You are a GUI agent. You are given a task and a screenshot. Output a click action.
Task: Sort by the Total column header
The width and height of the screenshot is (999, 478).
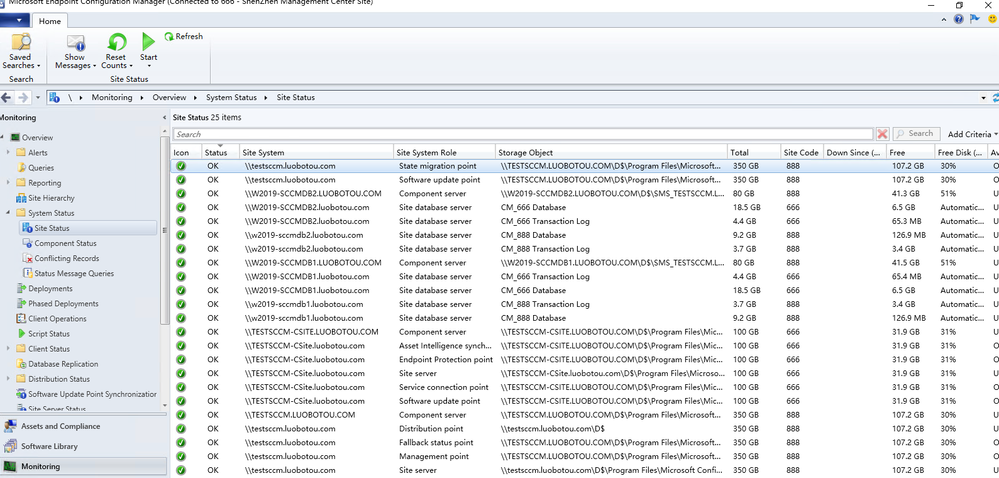754,152
